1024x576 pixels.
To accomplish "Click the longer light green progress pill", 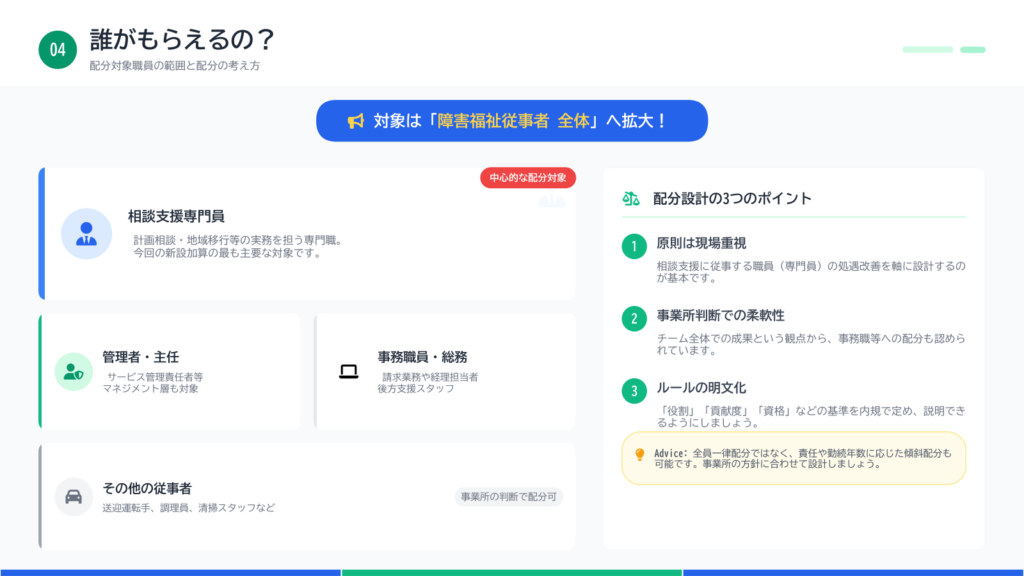I will pos(927,49).
